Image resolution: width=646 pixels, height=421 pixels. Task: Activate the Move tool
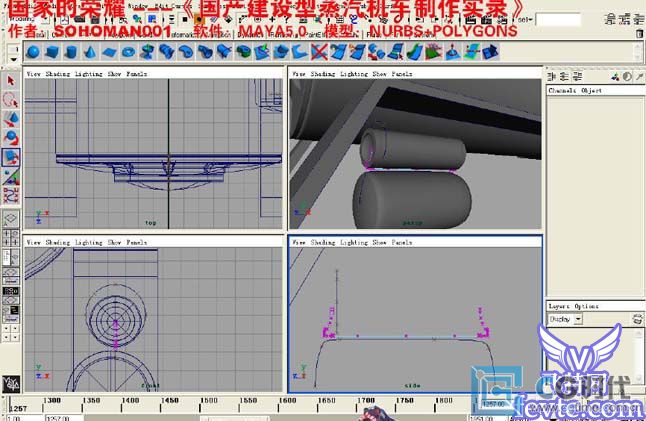11,119
